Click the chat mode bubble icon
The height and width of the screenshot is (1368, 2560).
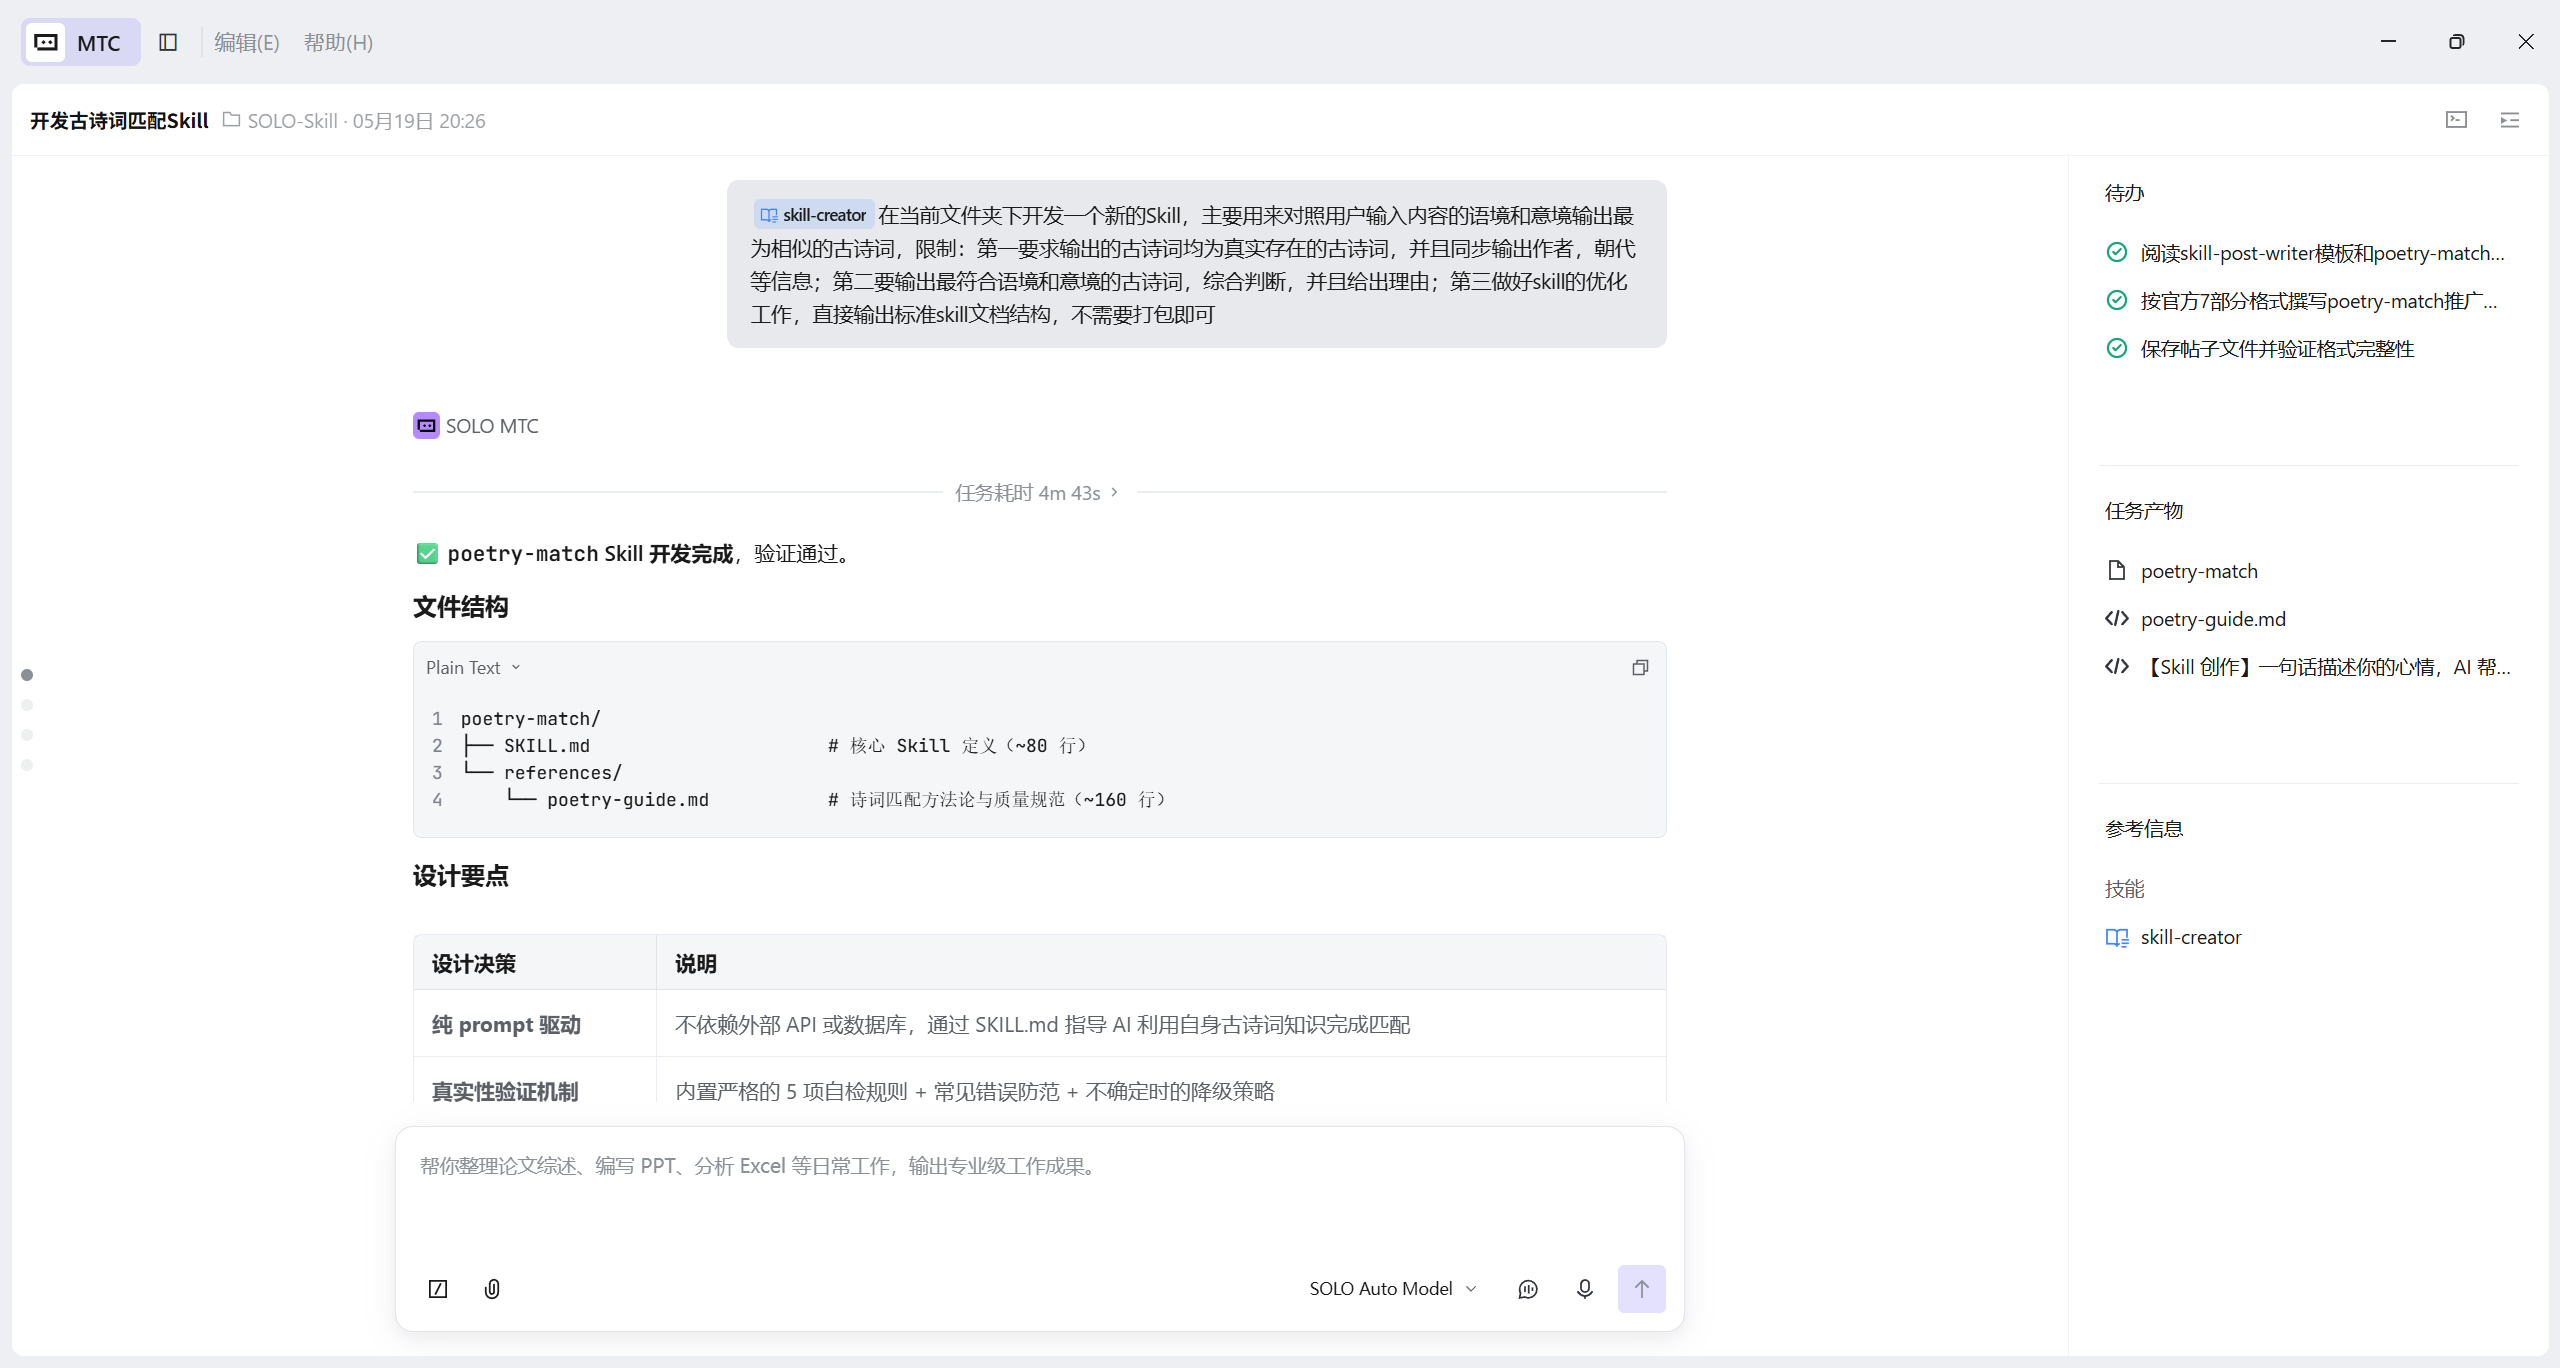pyautogui.click(x=1528, y=1289)
